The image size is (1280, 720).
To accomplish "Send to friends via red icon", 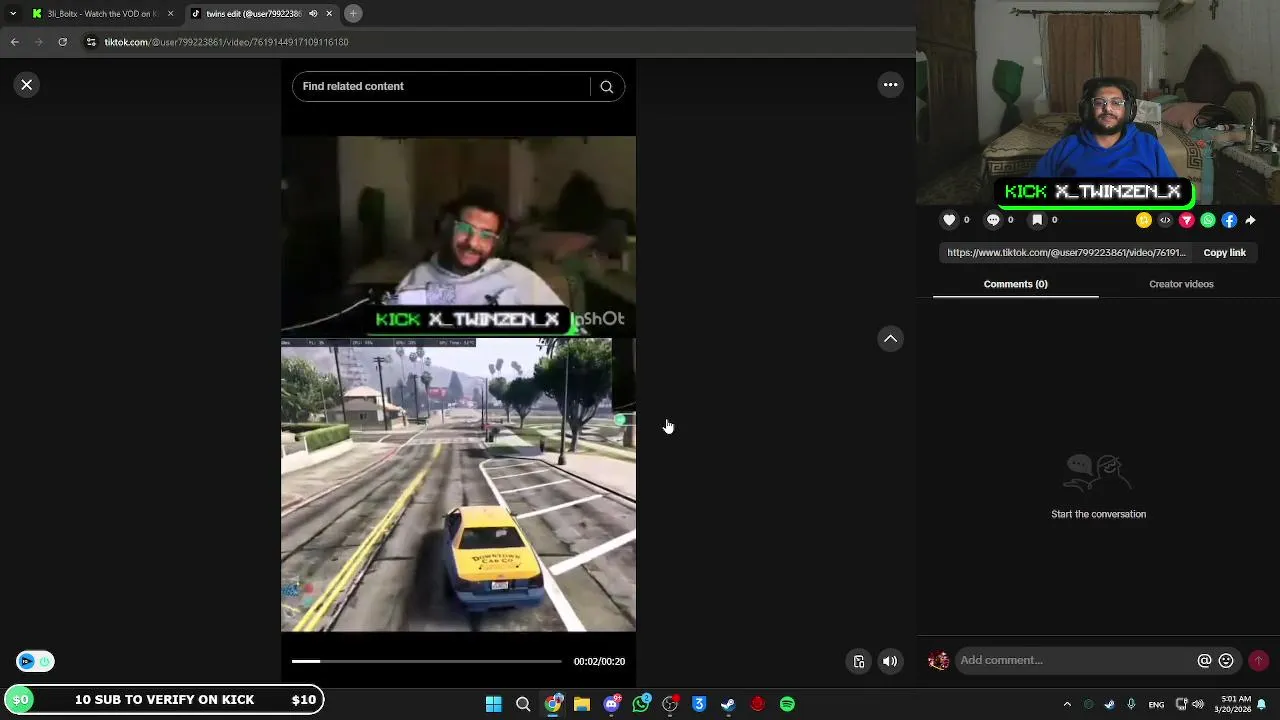I will (1187, 220).
